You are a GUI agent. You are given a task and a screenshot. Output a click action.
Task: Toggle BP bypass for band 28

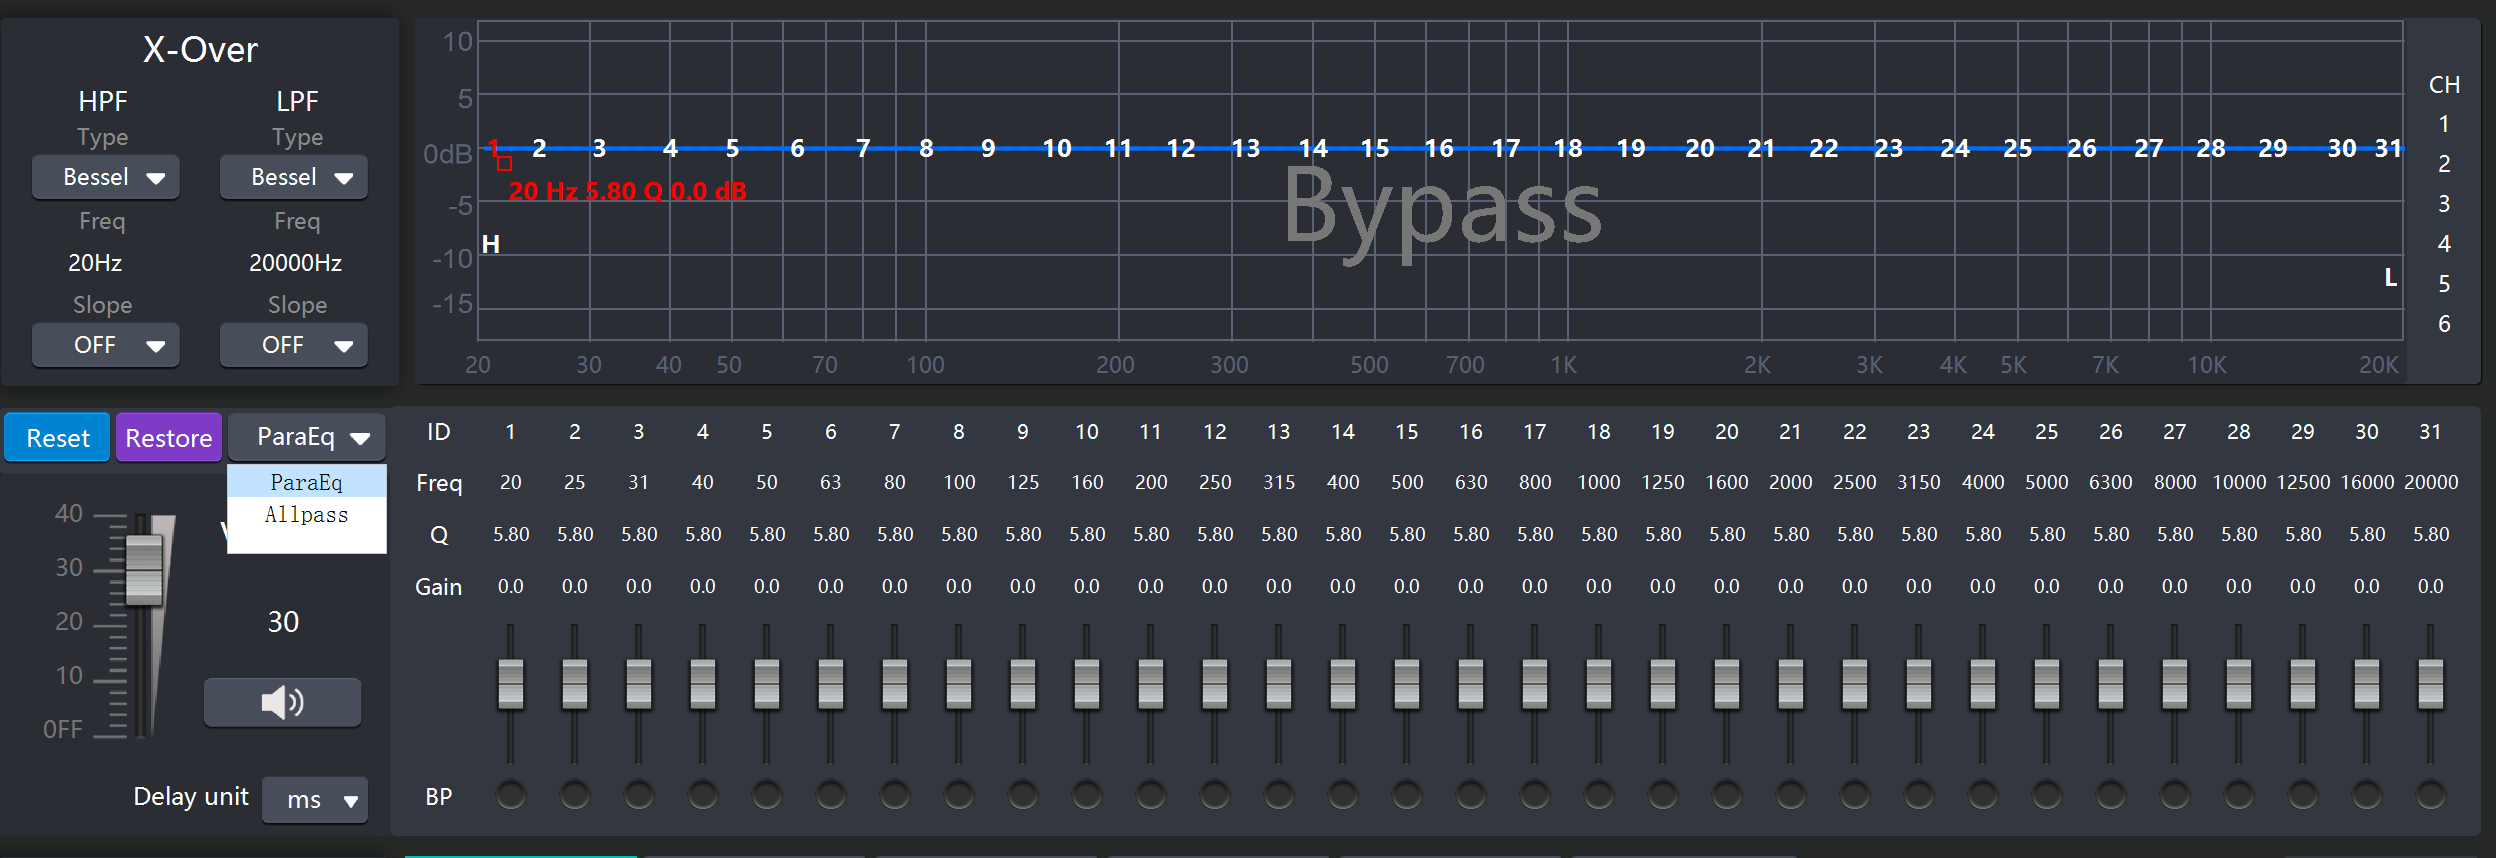pos(2238,795)
